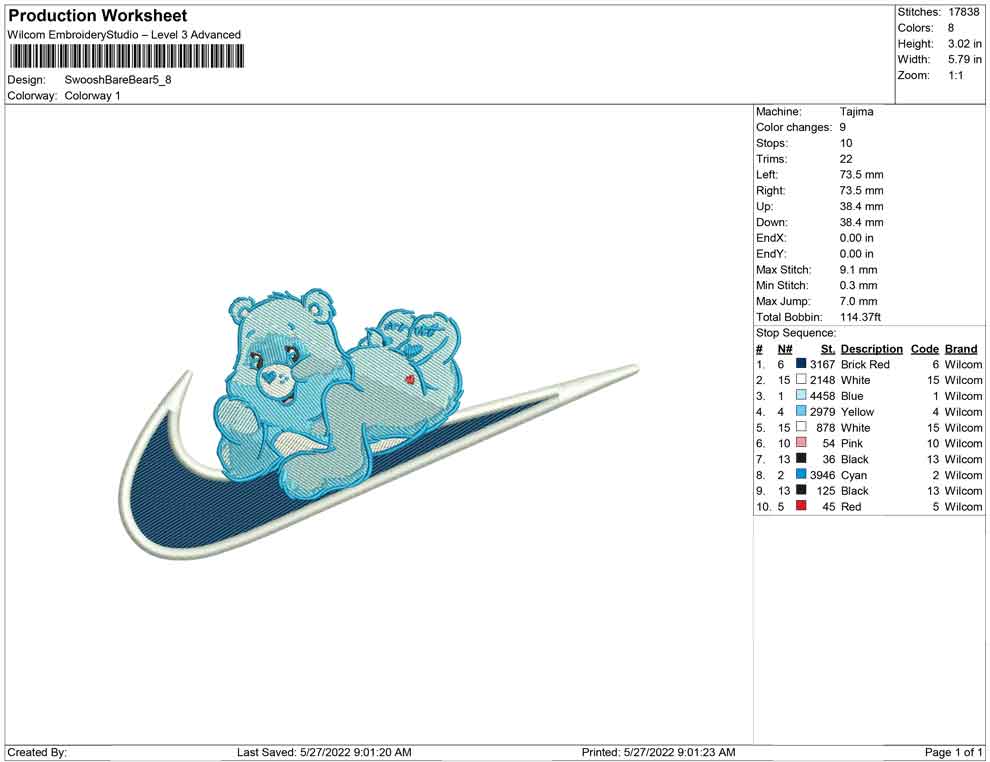Select the Stitches value "17838"
Screen dimensions: 990x762
(x=963, y=12)
